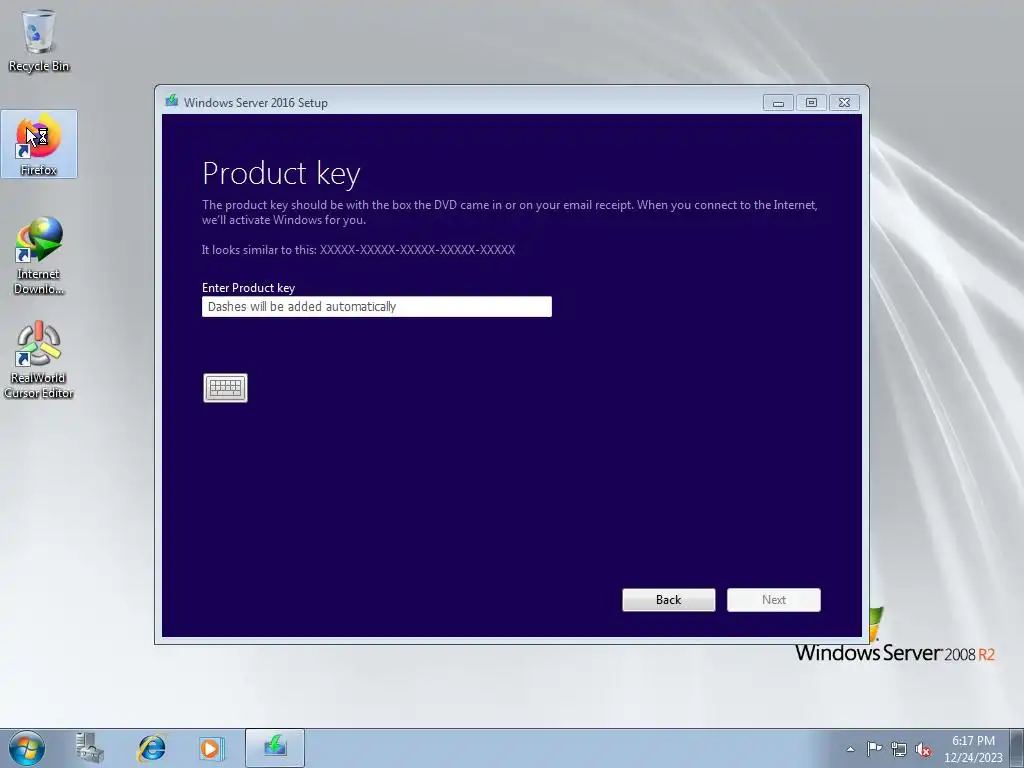Minimize the Windows Server 2016 Setup window
The width and height of the screenshot is (1024, 768).
pos(778,103)
